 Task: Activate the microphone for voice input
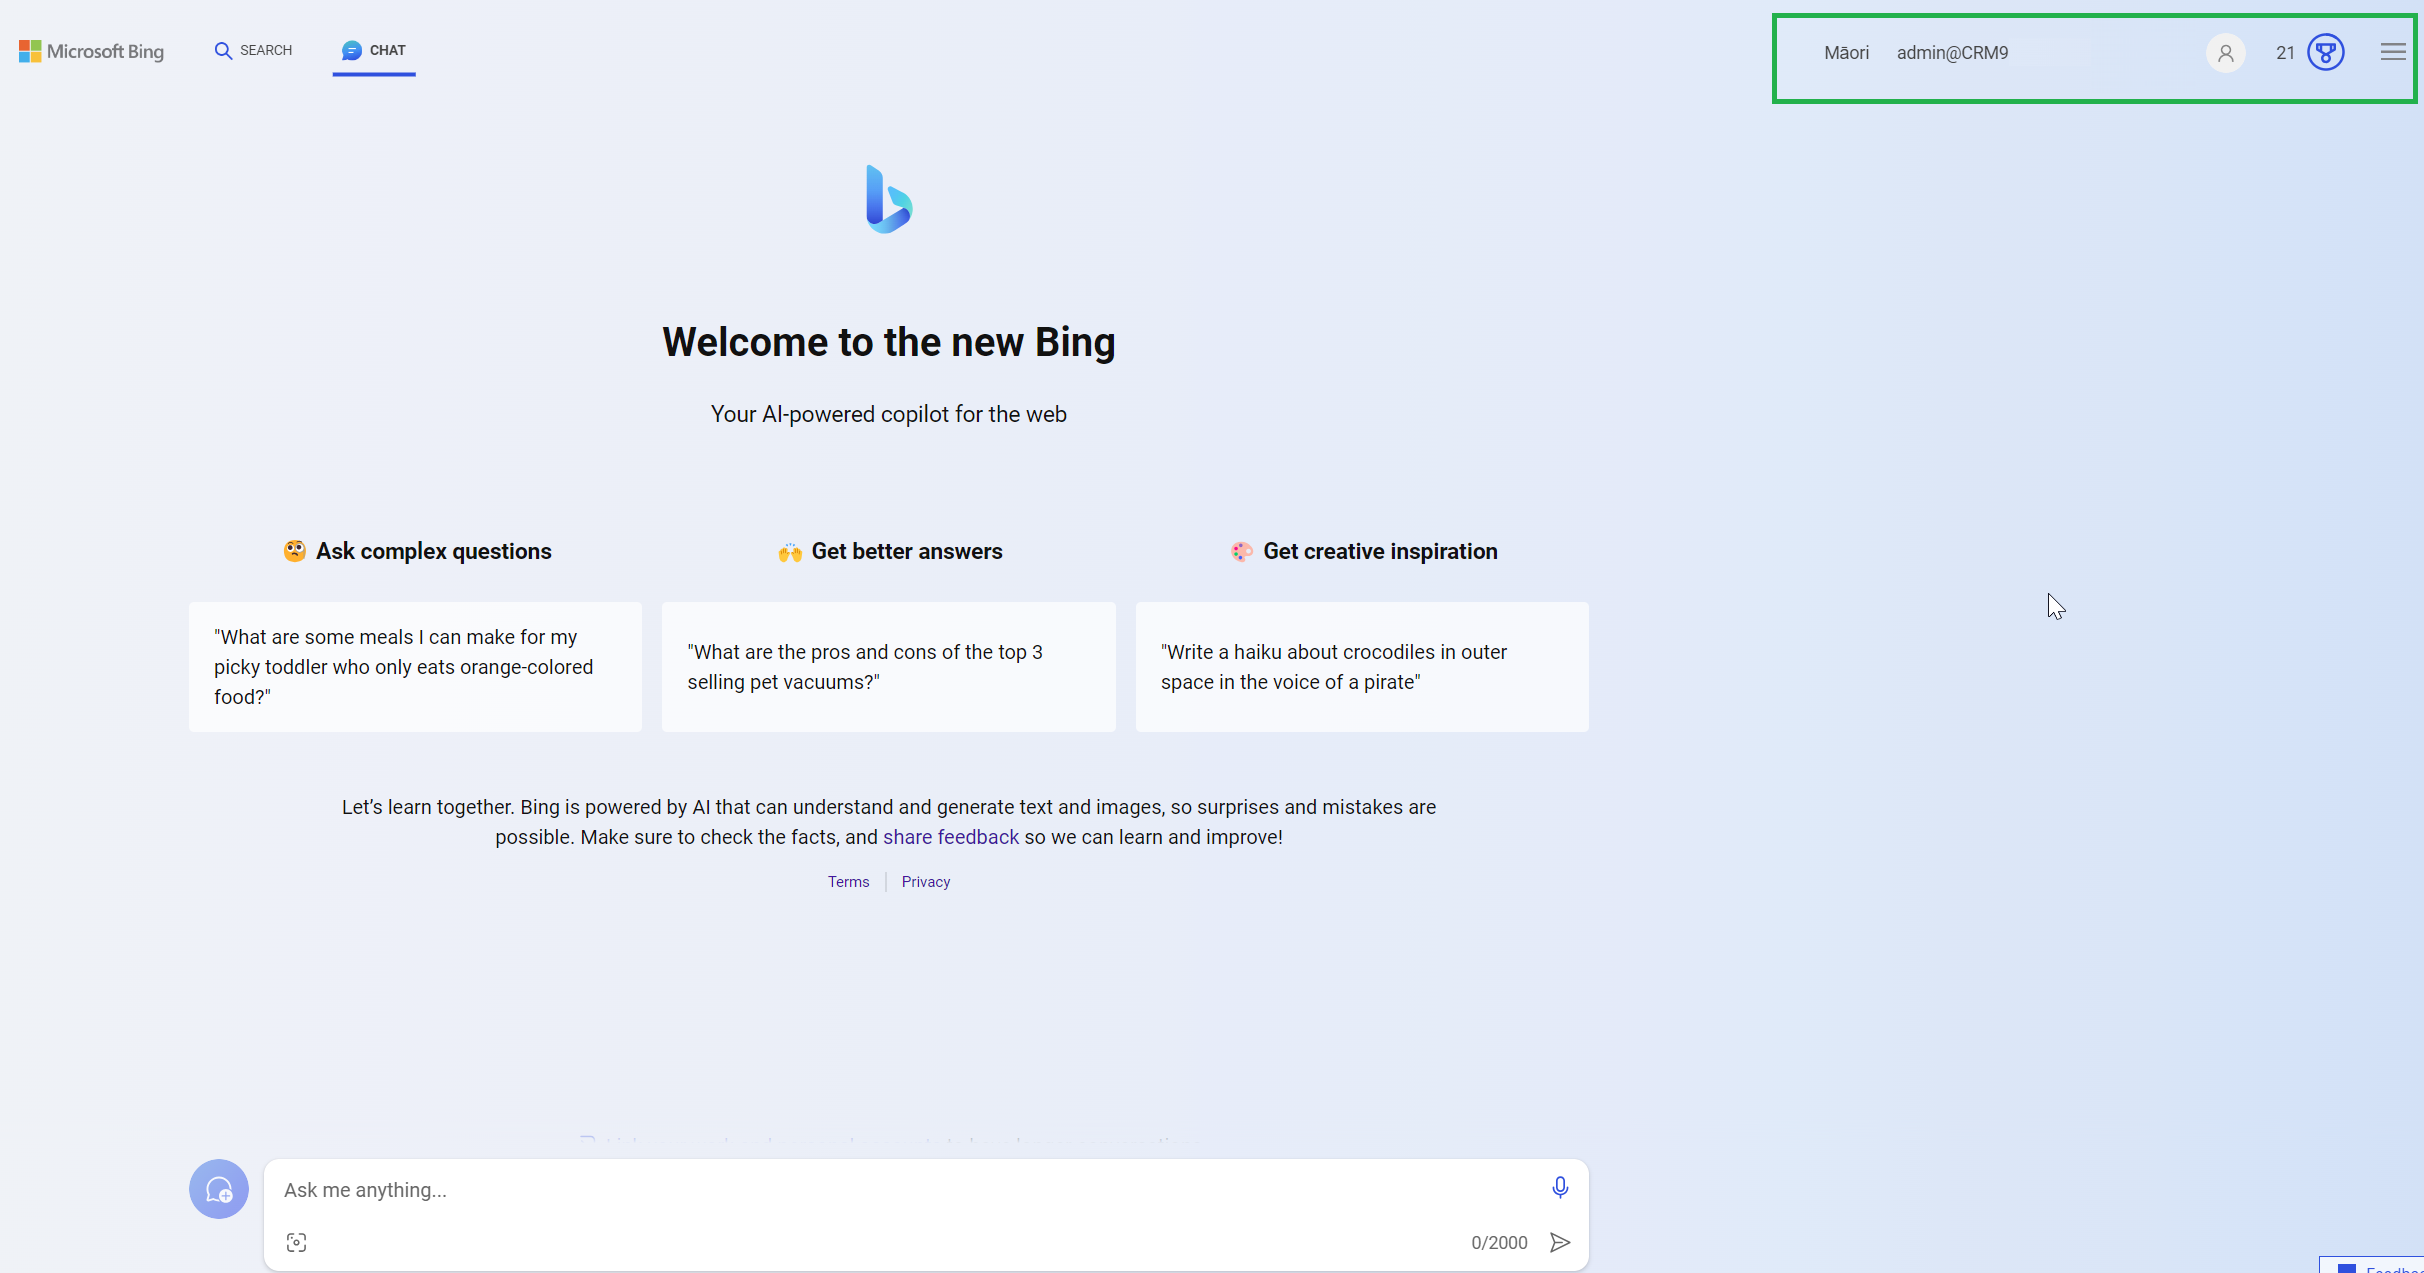point(1560,1188)
